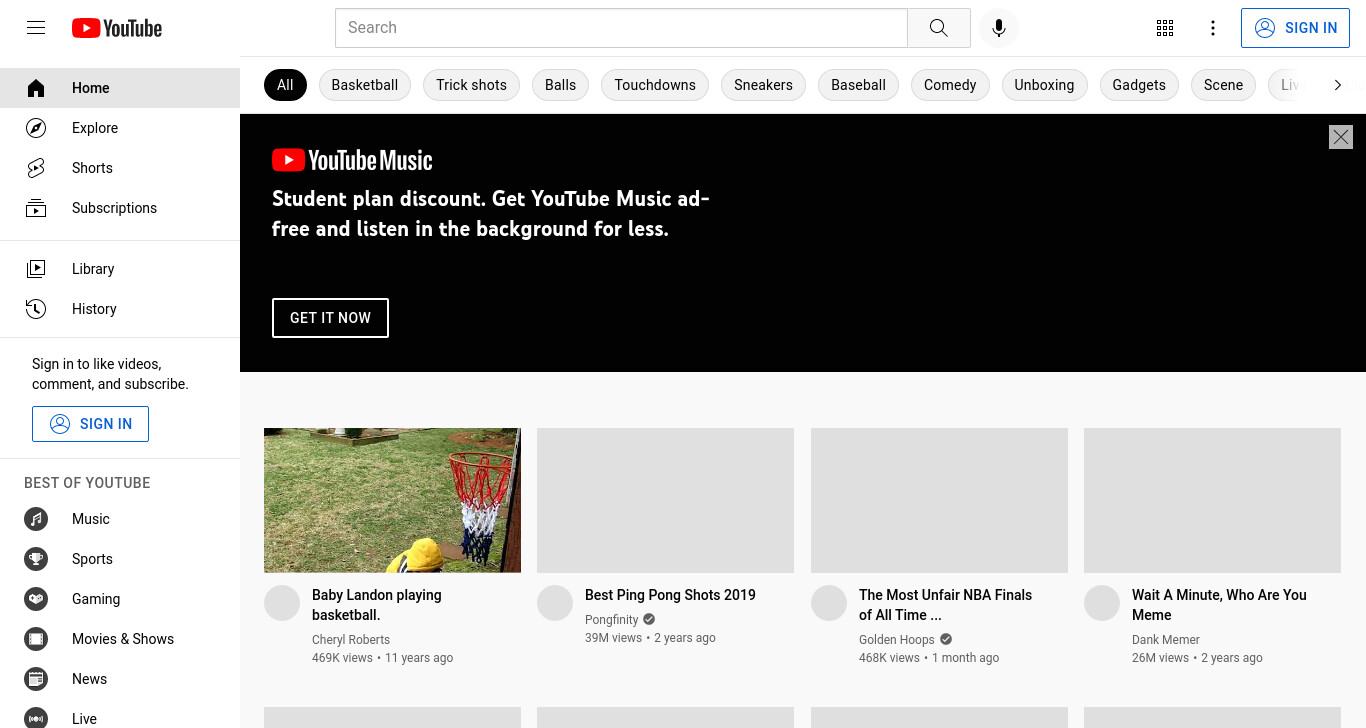Click the Home sidebar icon
The width and height of the screenshot is (1366, 728).
click(36, 88)
